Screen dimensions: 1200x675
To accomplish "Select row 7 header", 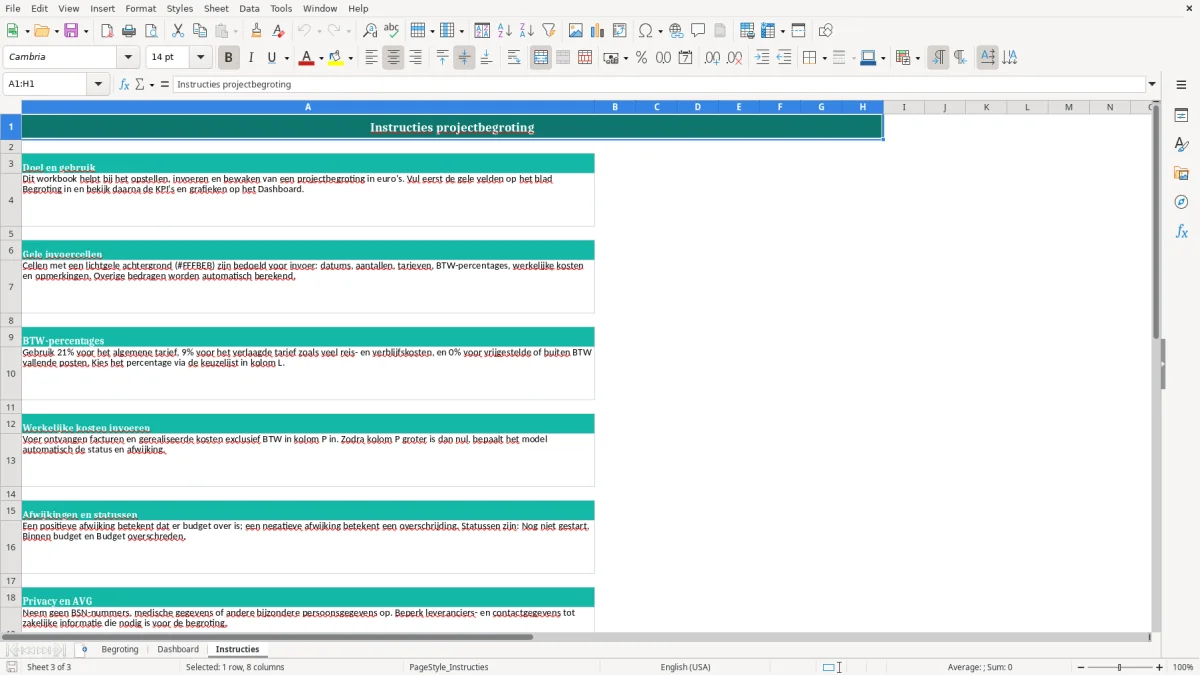I will tap(10, 287).
